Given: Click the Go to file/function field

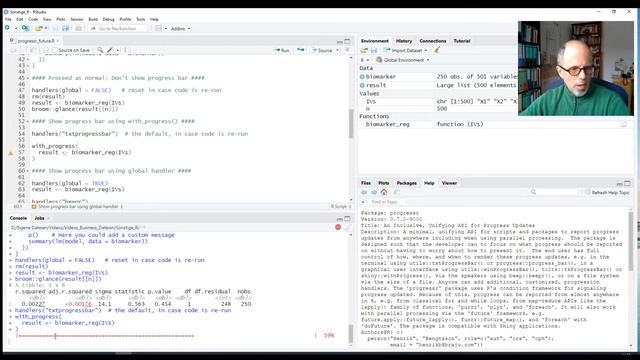Looking at the screenshot, I should 118,29.
